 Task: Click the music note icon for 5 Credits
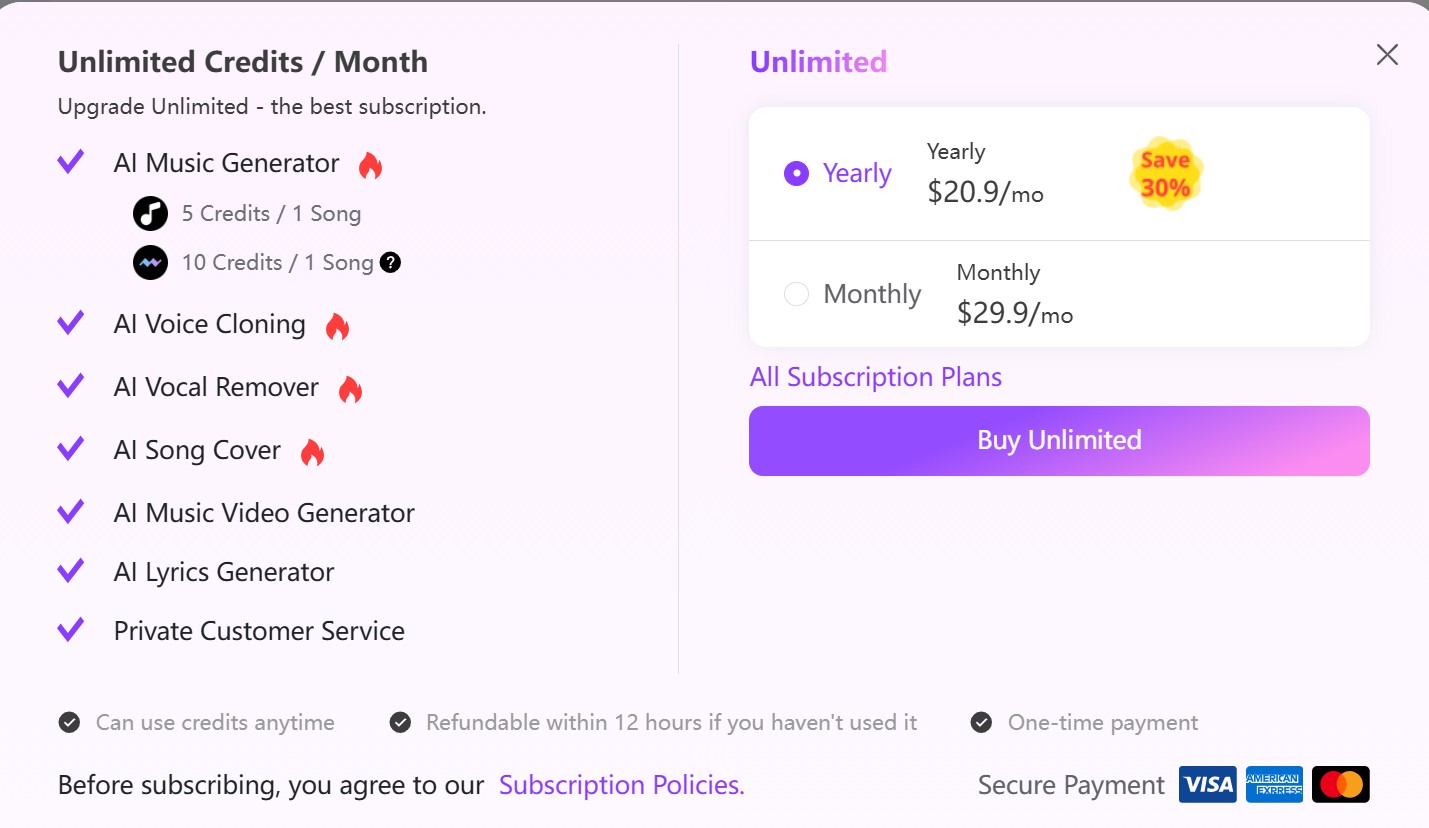(150, 214)
